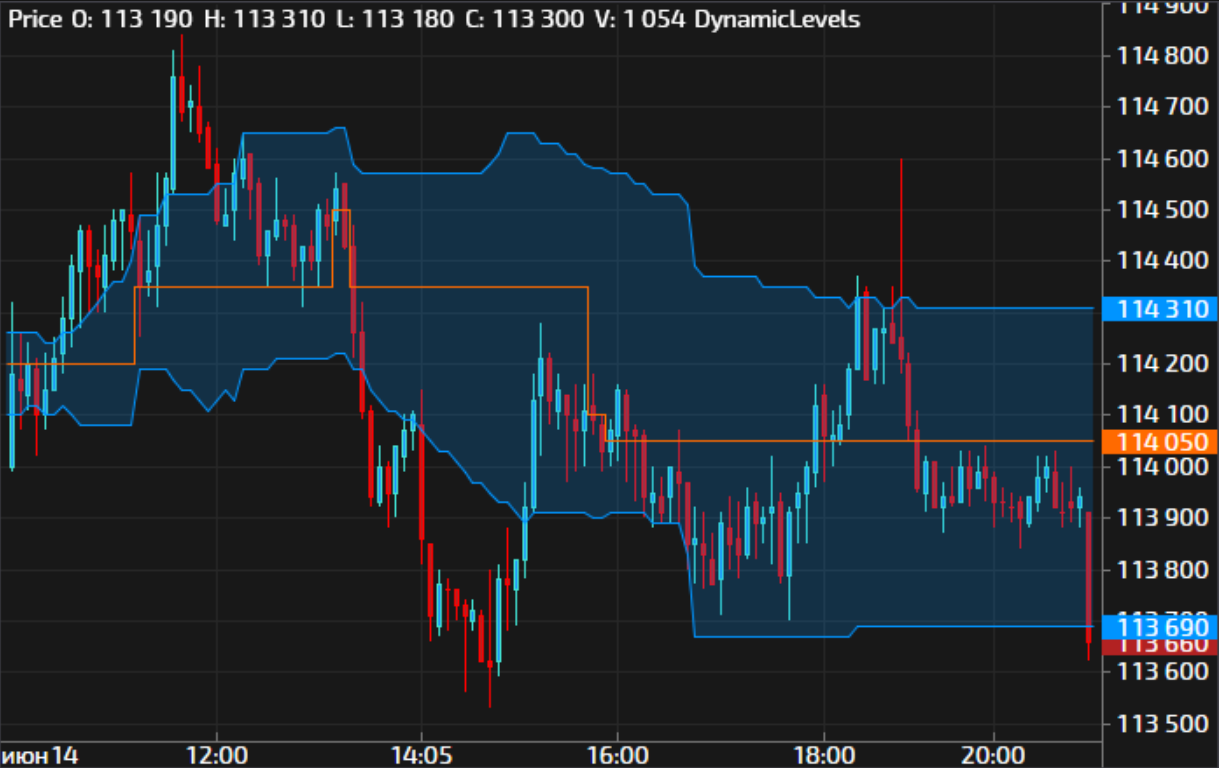The image size is (1219, 768).
Task: Click the 18:00 time axis label
Action: click(823, 754)
